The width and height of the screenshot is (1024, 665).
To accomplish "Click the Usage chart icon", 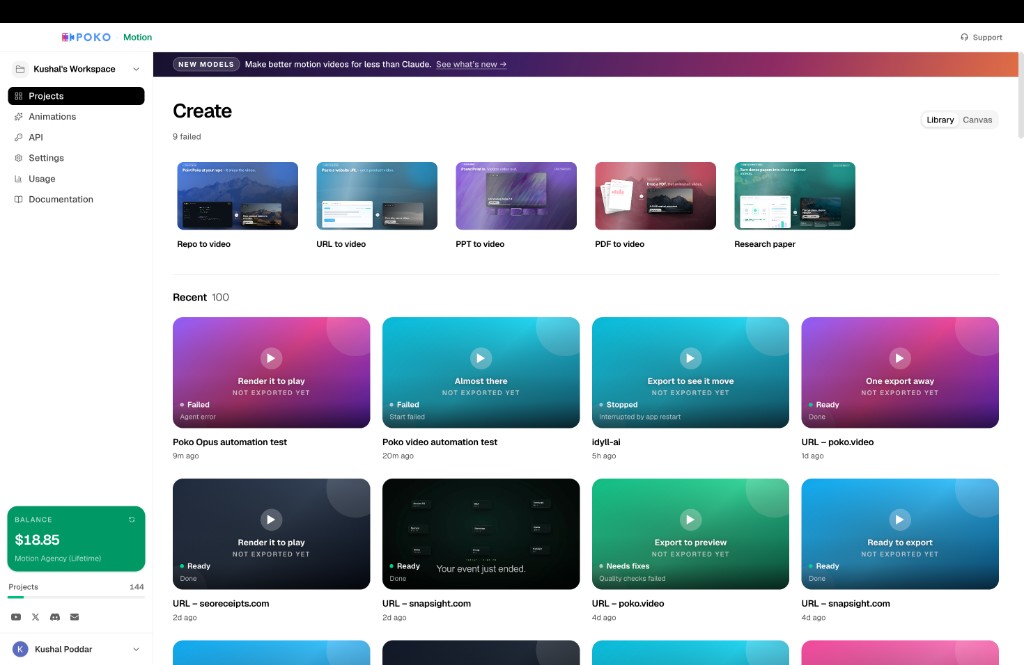I will tap(18, 178).
